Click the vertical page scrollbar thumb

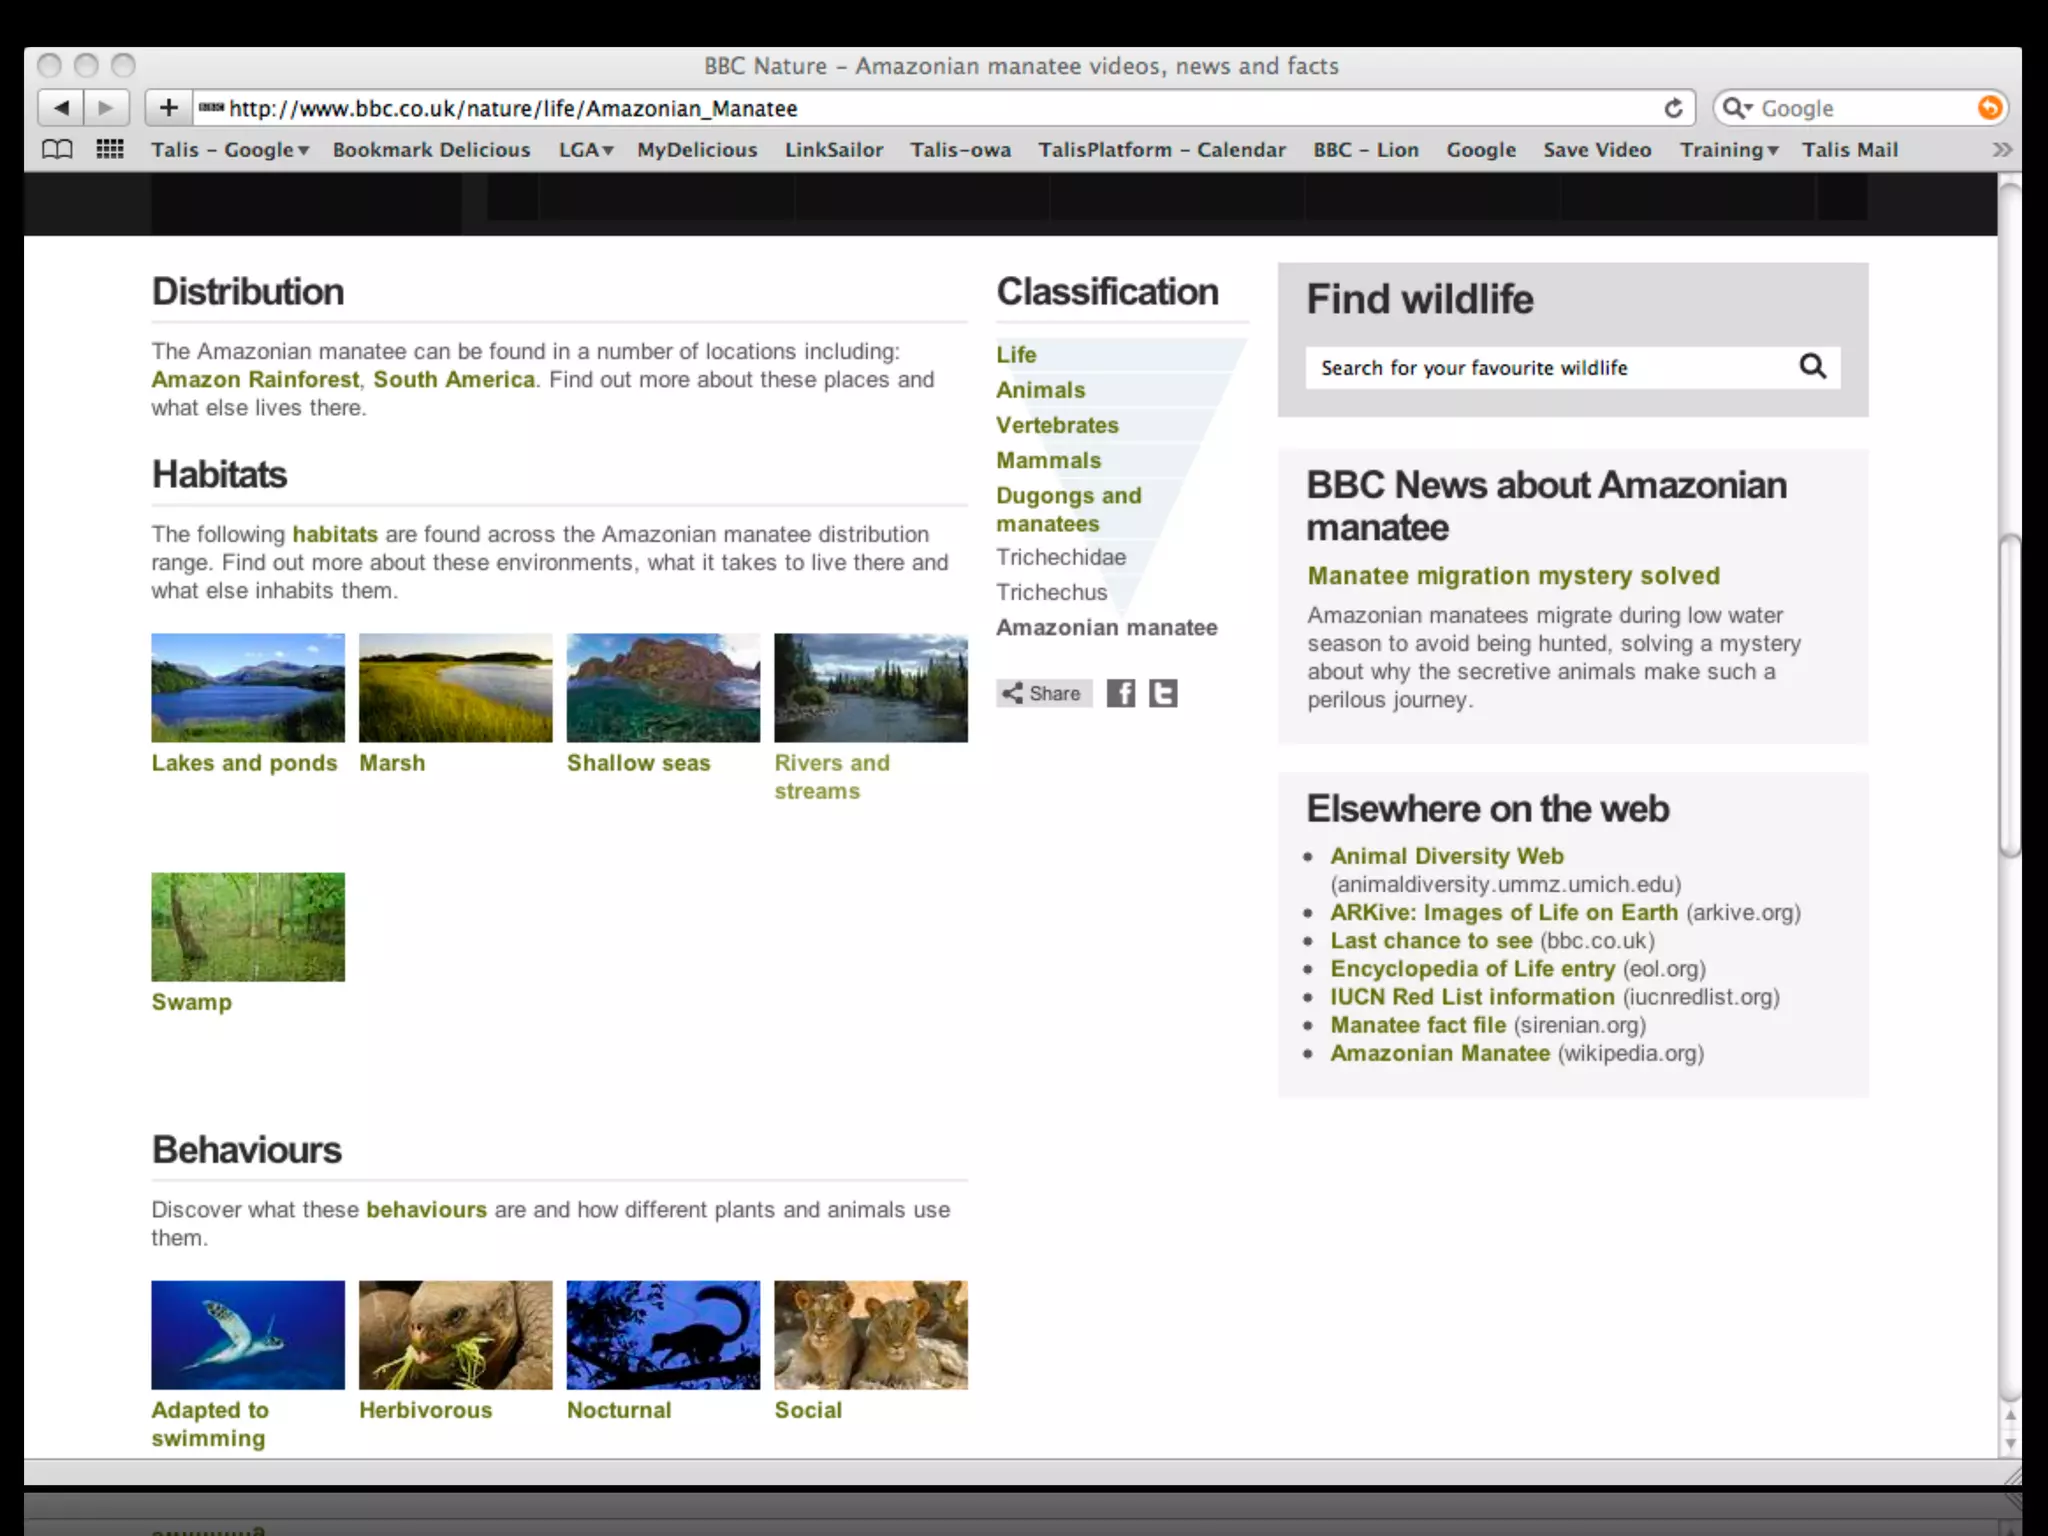(x=2009, y=695)
